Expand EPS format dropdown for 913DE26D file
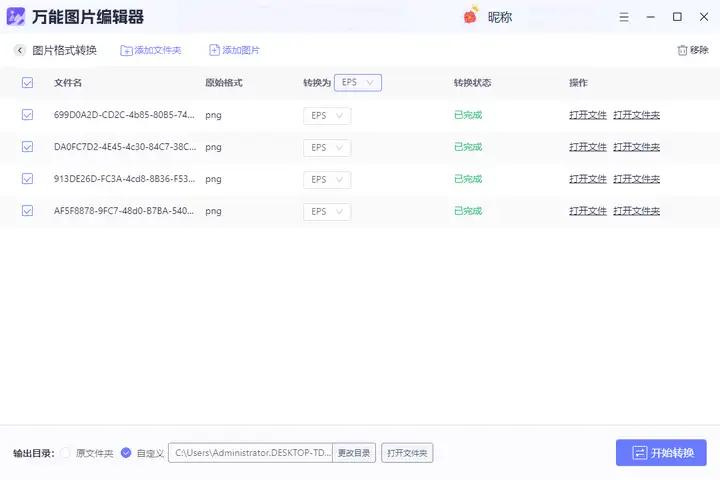This screenshot has height=480, width=720. point(327,179)
